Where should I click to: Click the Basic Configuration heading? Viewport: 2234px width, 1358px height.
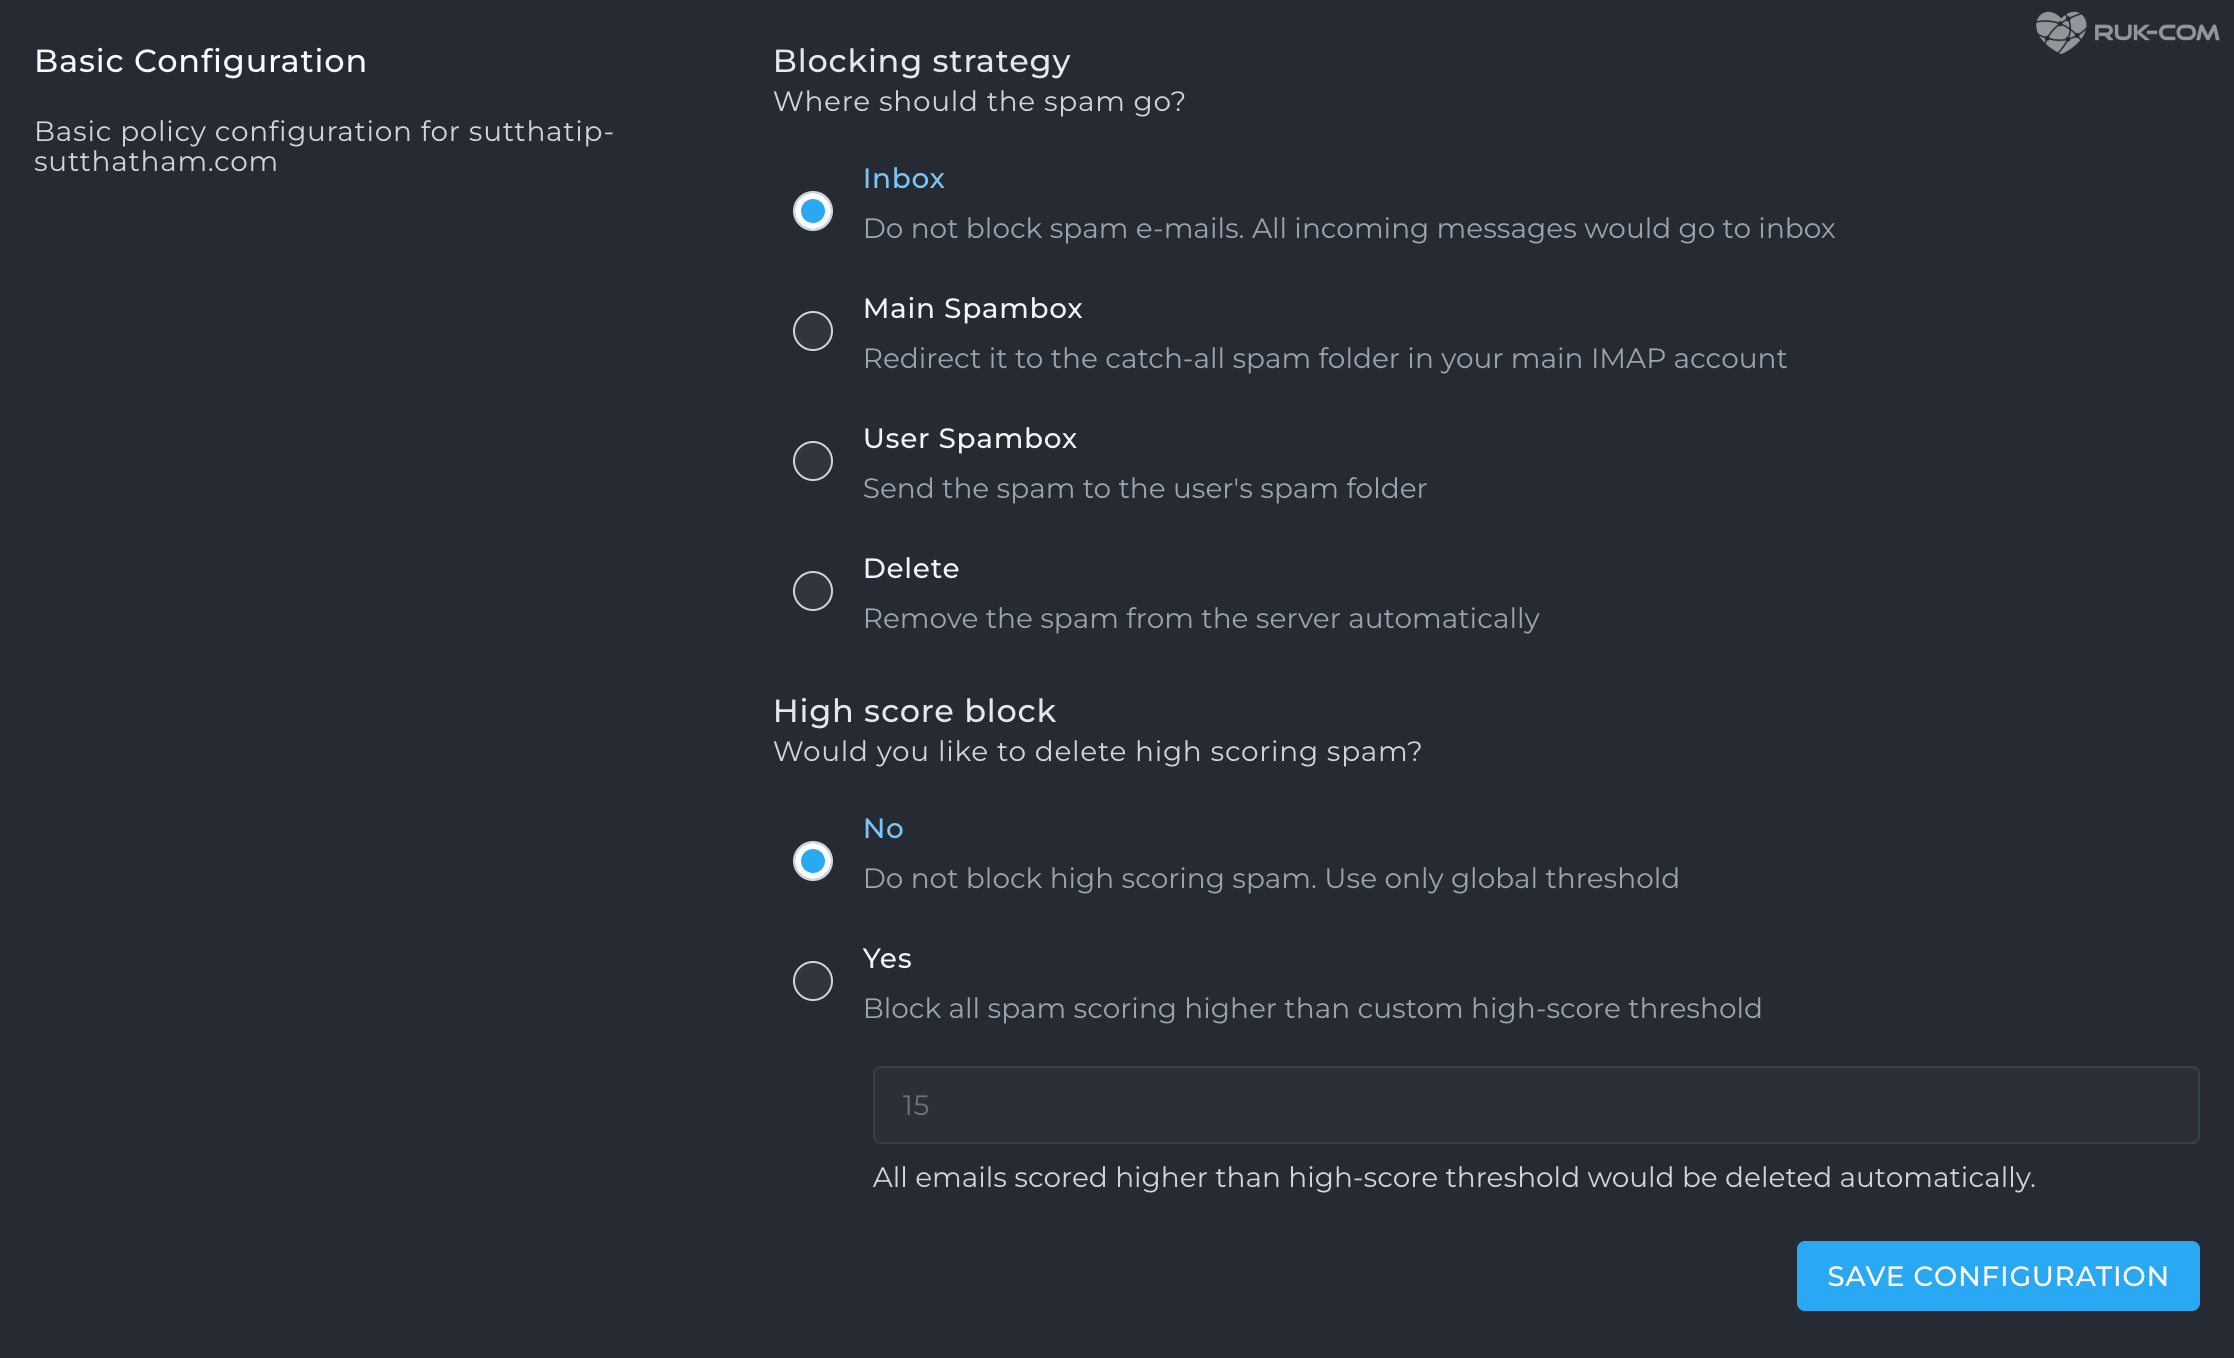point(200,62)
